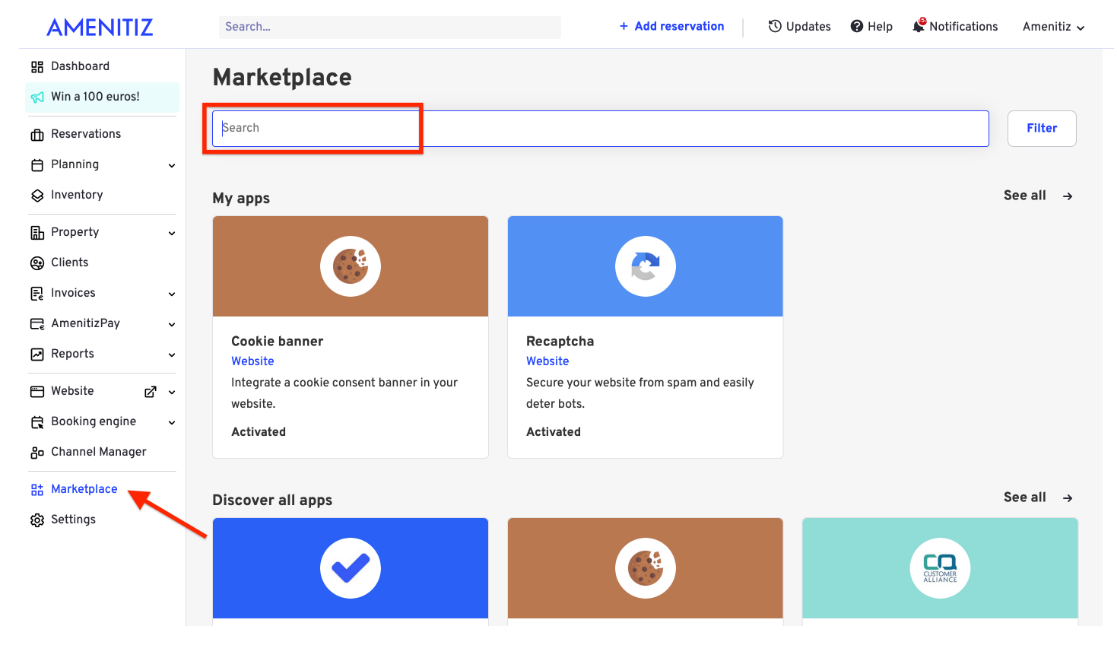Click the Recaptcha app icon
1117x651 pixels.
pyautogui.click(x=645, y=267)
